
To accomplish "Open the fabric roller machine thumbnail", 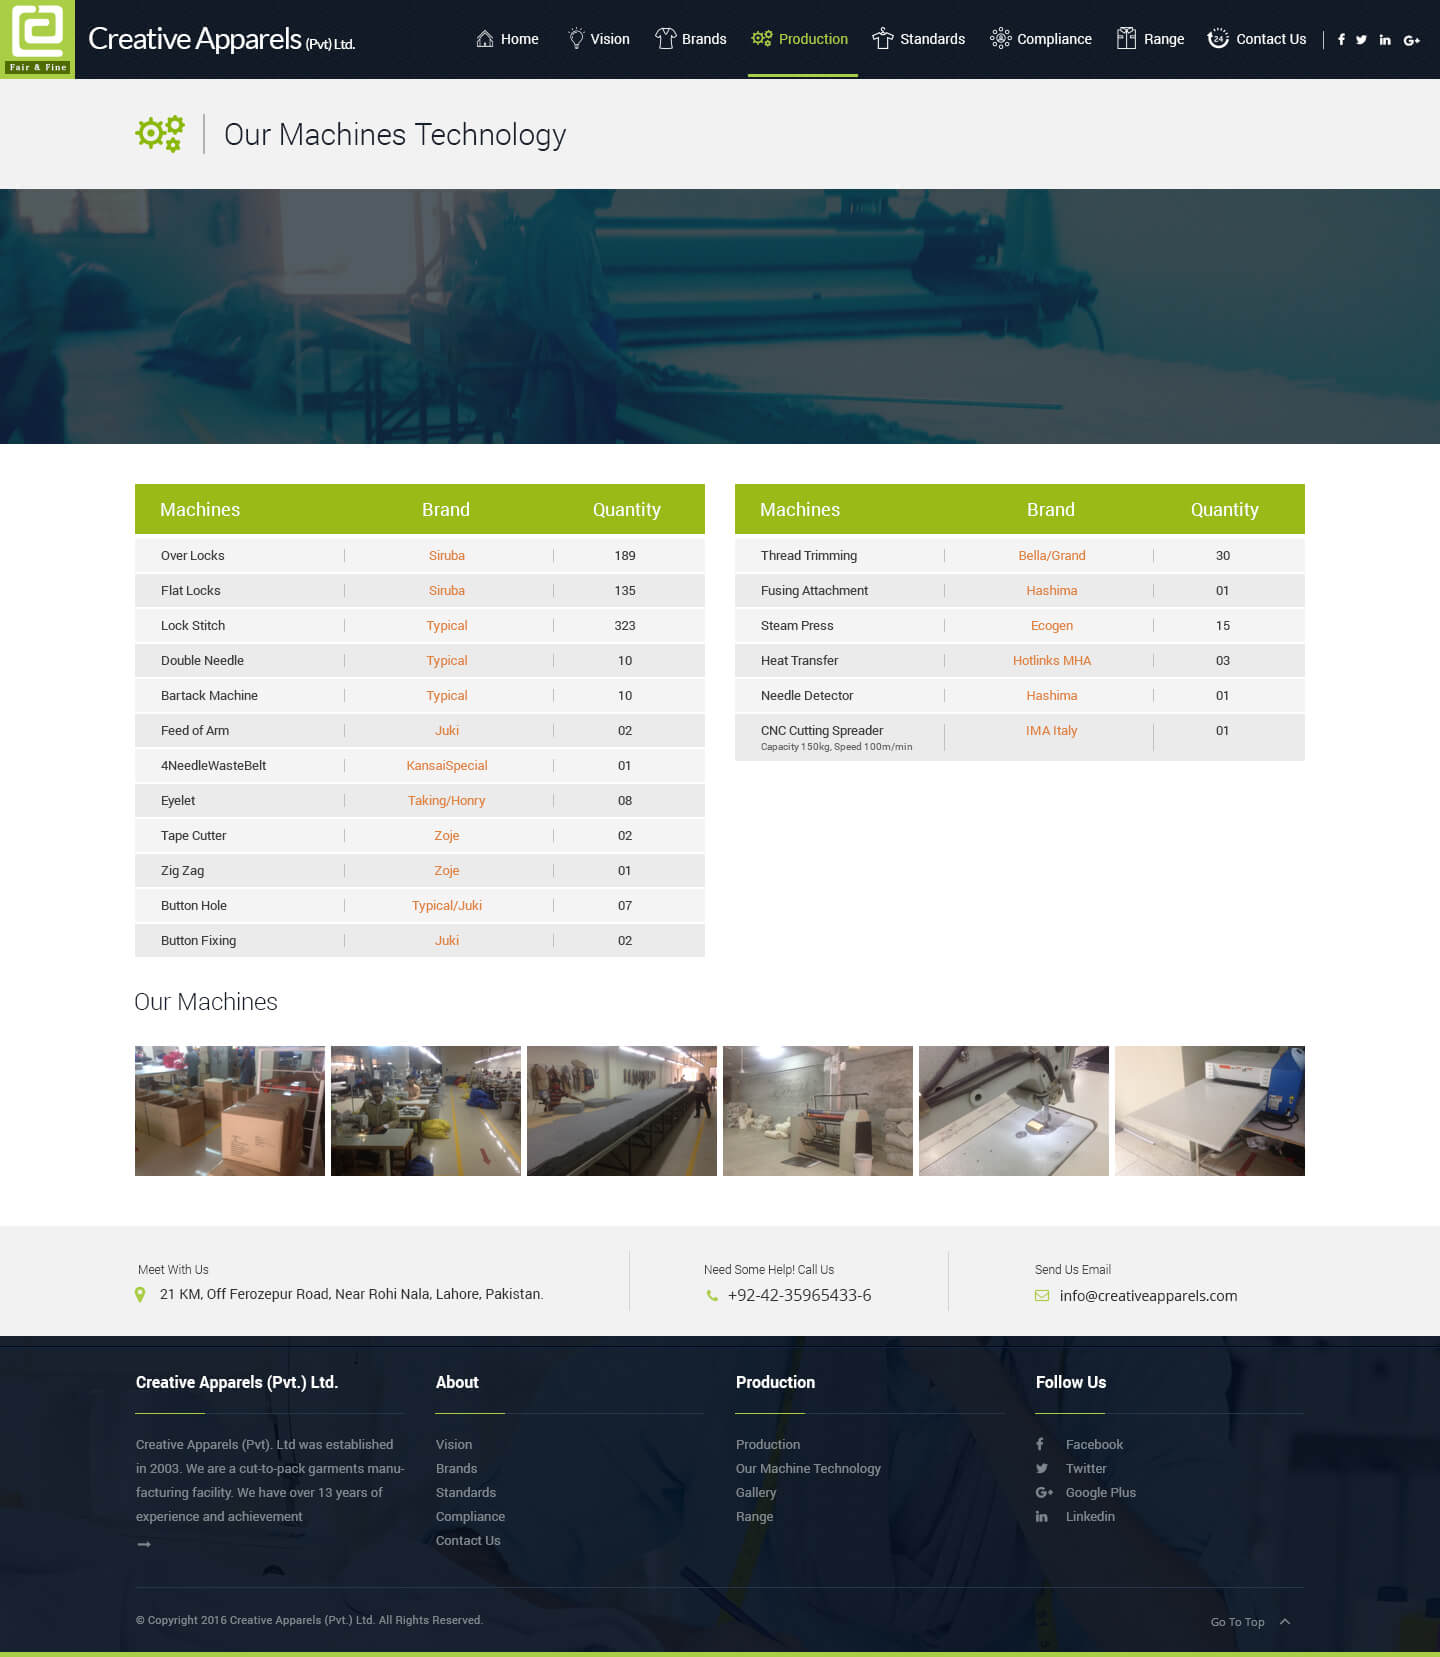I will click(818, 1111).
